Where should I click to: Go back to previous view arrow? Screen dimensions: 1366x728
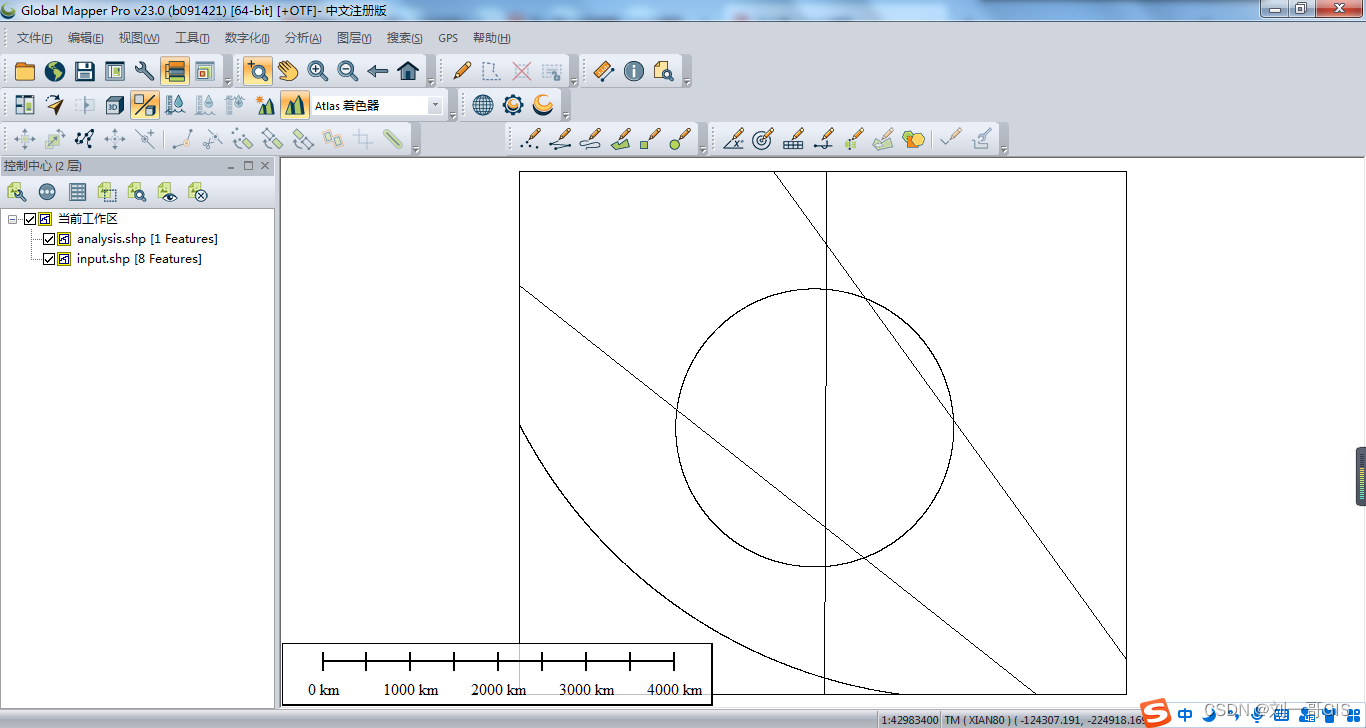pos(378,71)
